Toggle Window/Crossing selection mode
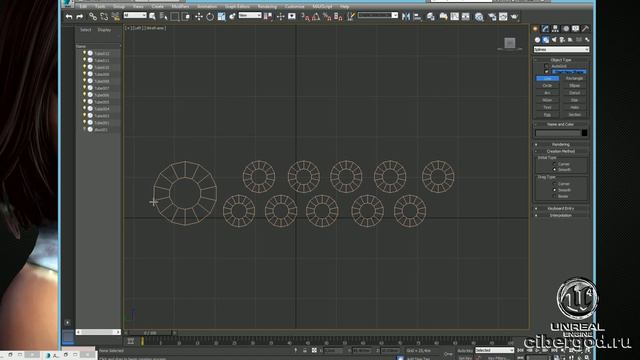640x360 pixels. pyautogui.click(x=186, y=16)
